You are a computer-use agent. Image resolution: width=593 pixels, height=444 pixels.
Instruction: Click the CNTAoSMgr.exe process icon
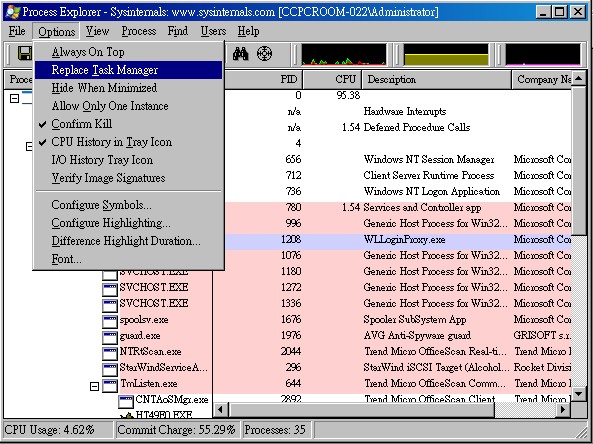click(126, 401)
